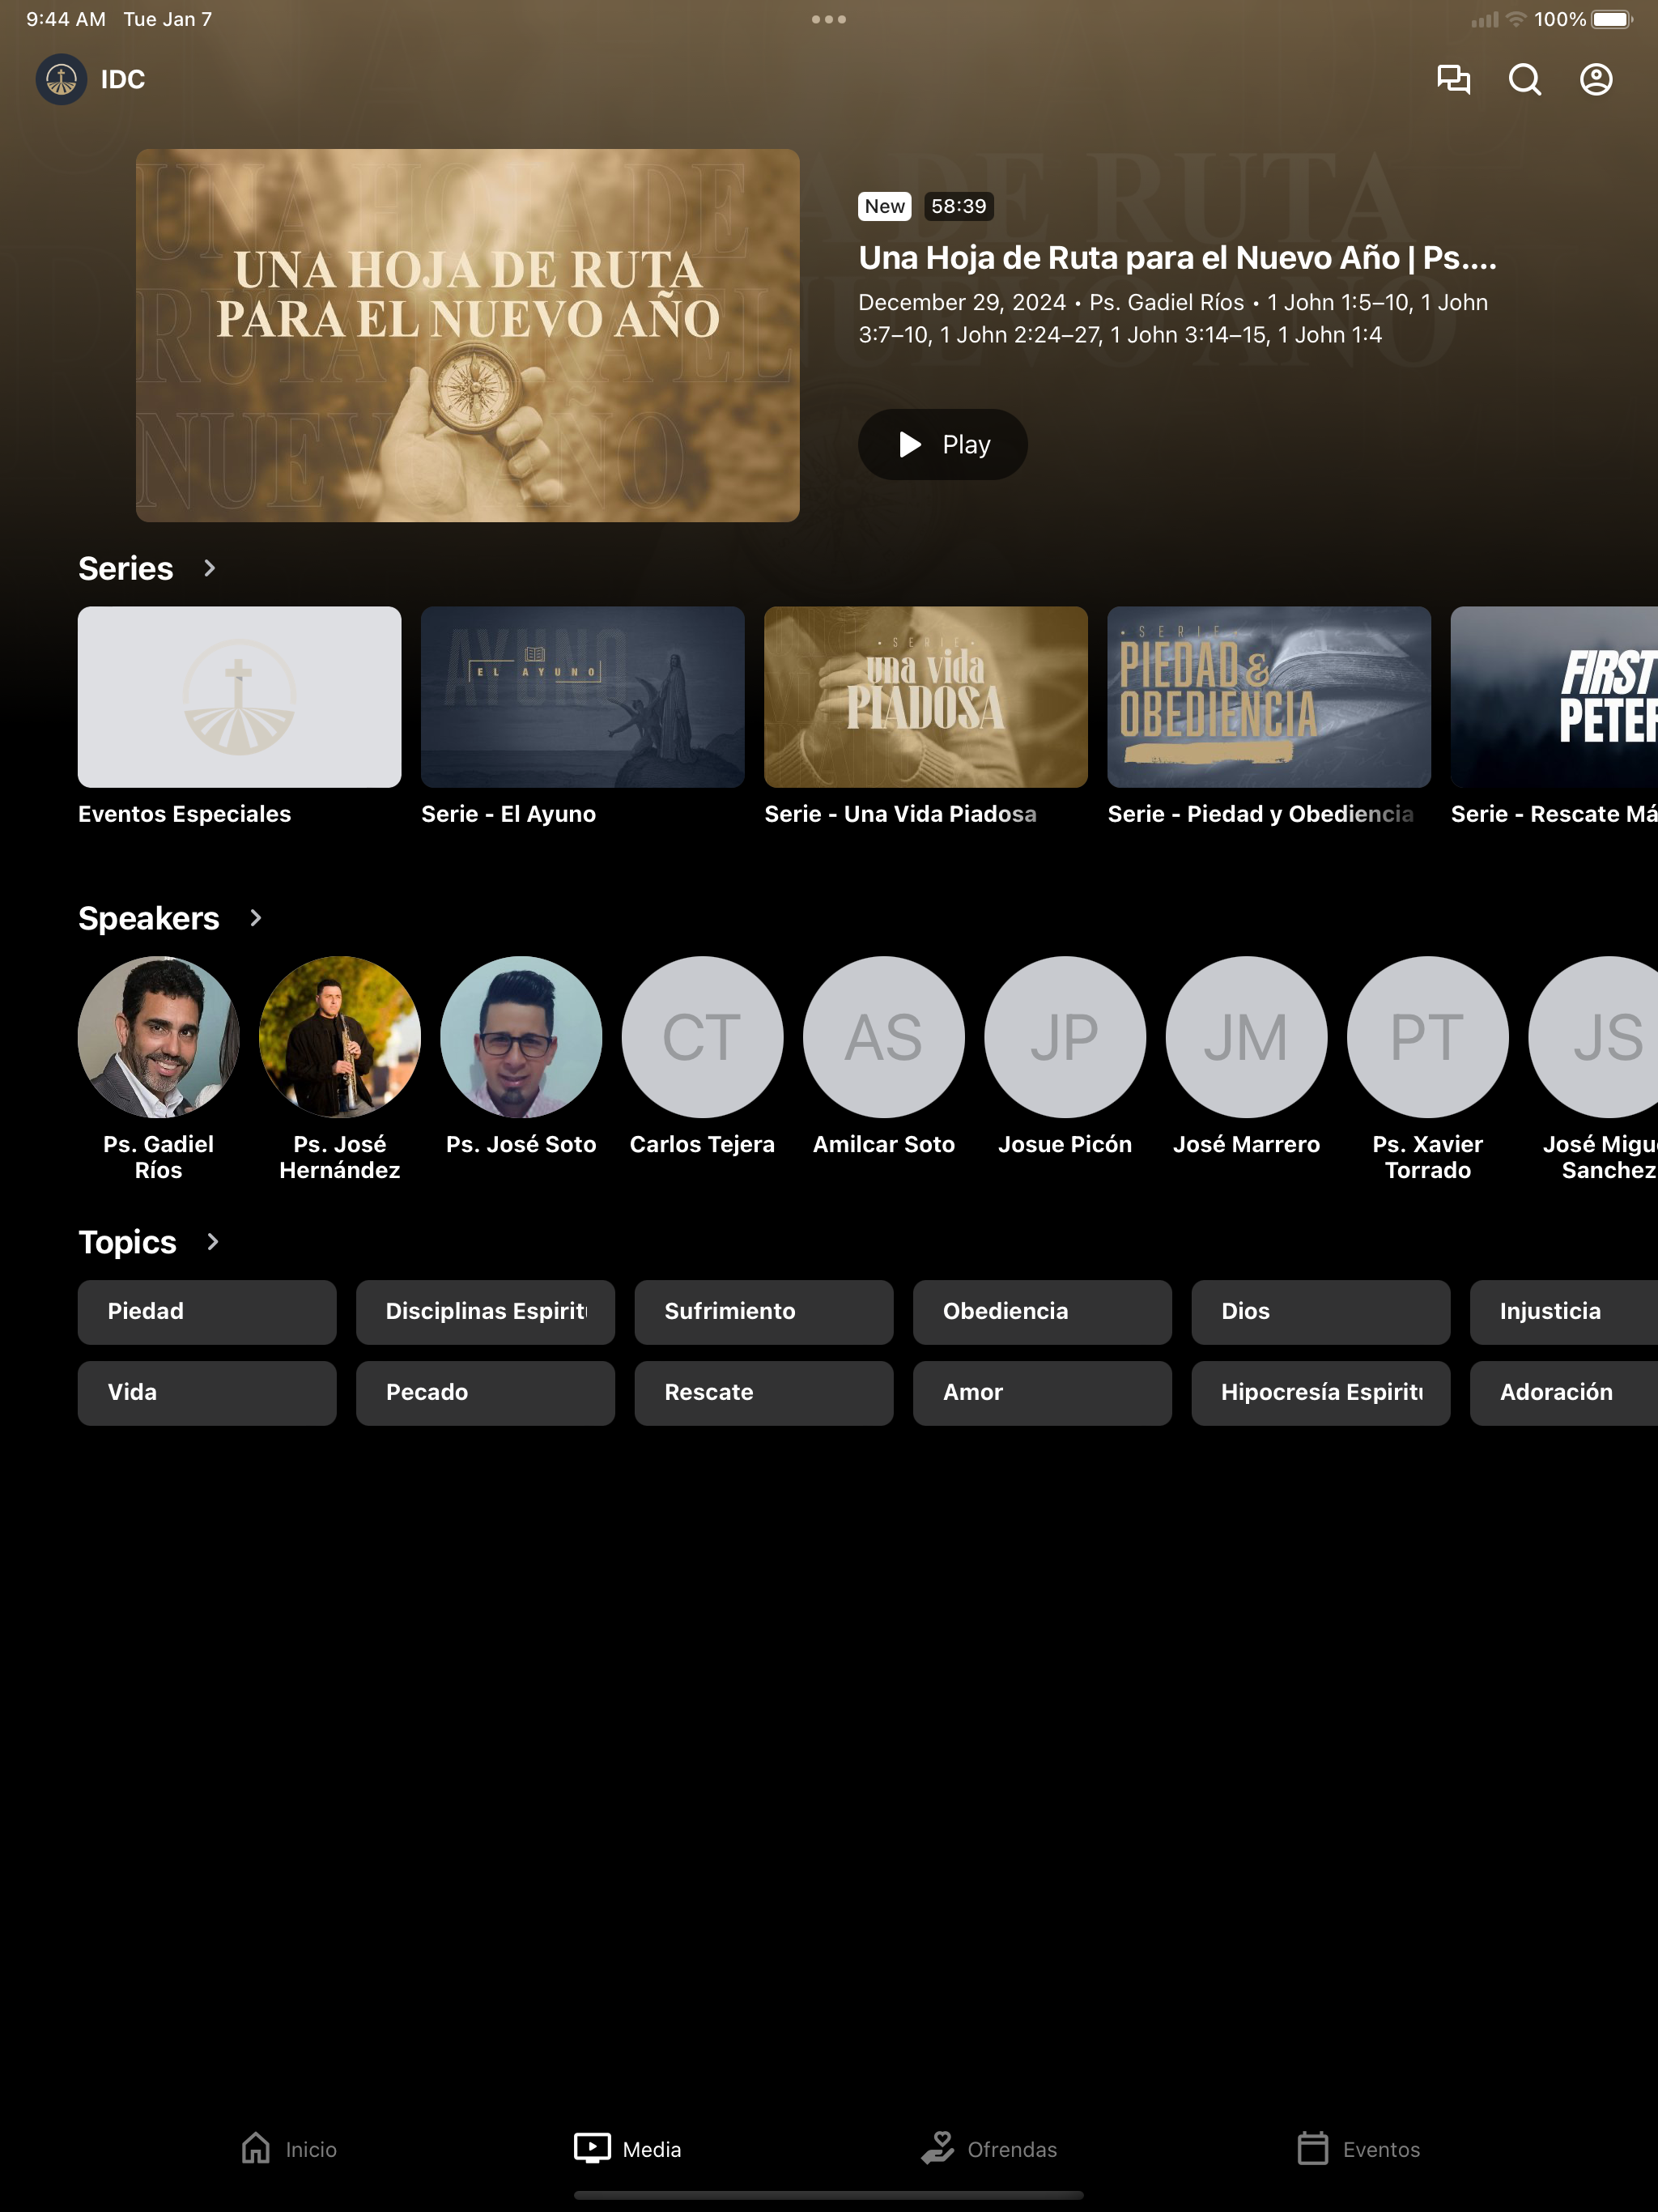Expand the Series section chevron
The height and width of the screenshot is (2212, 1658).
point(209,568)
